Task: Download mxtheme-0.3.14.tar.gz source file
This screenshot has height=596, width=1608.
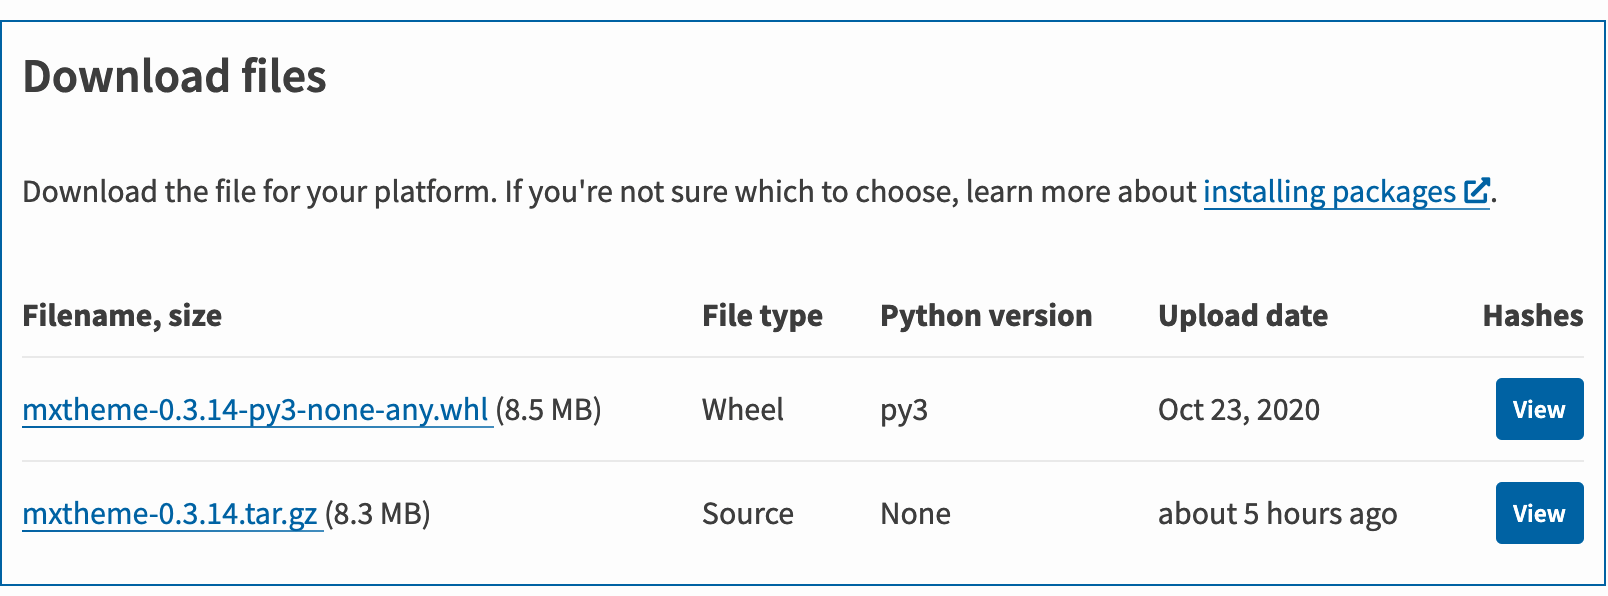Action: click(x=170, y=514)
